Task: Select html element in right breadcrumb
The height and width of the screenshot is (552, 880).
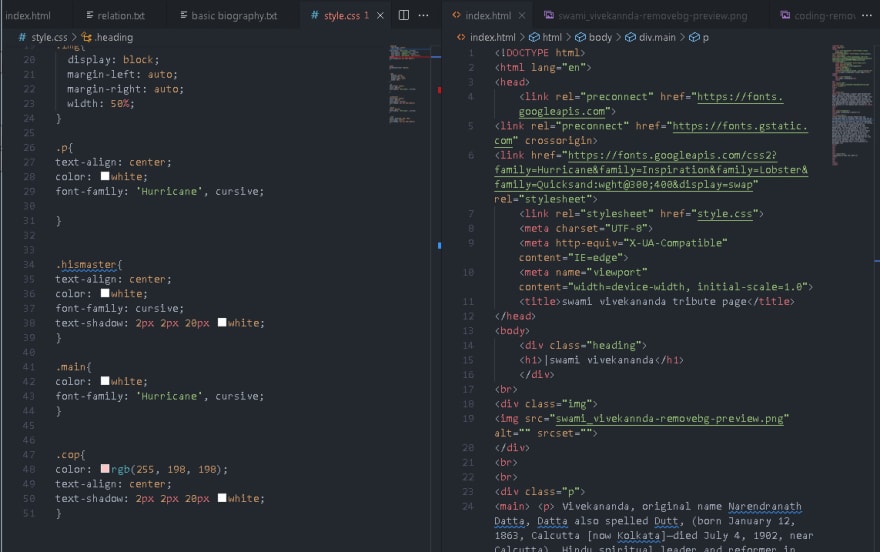Action: (551, 38)
